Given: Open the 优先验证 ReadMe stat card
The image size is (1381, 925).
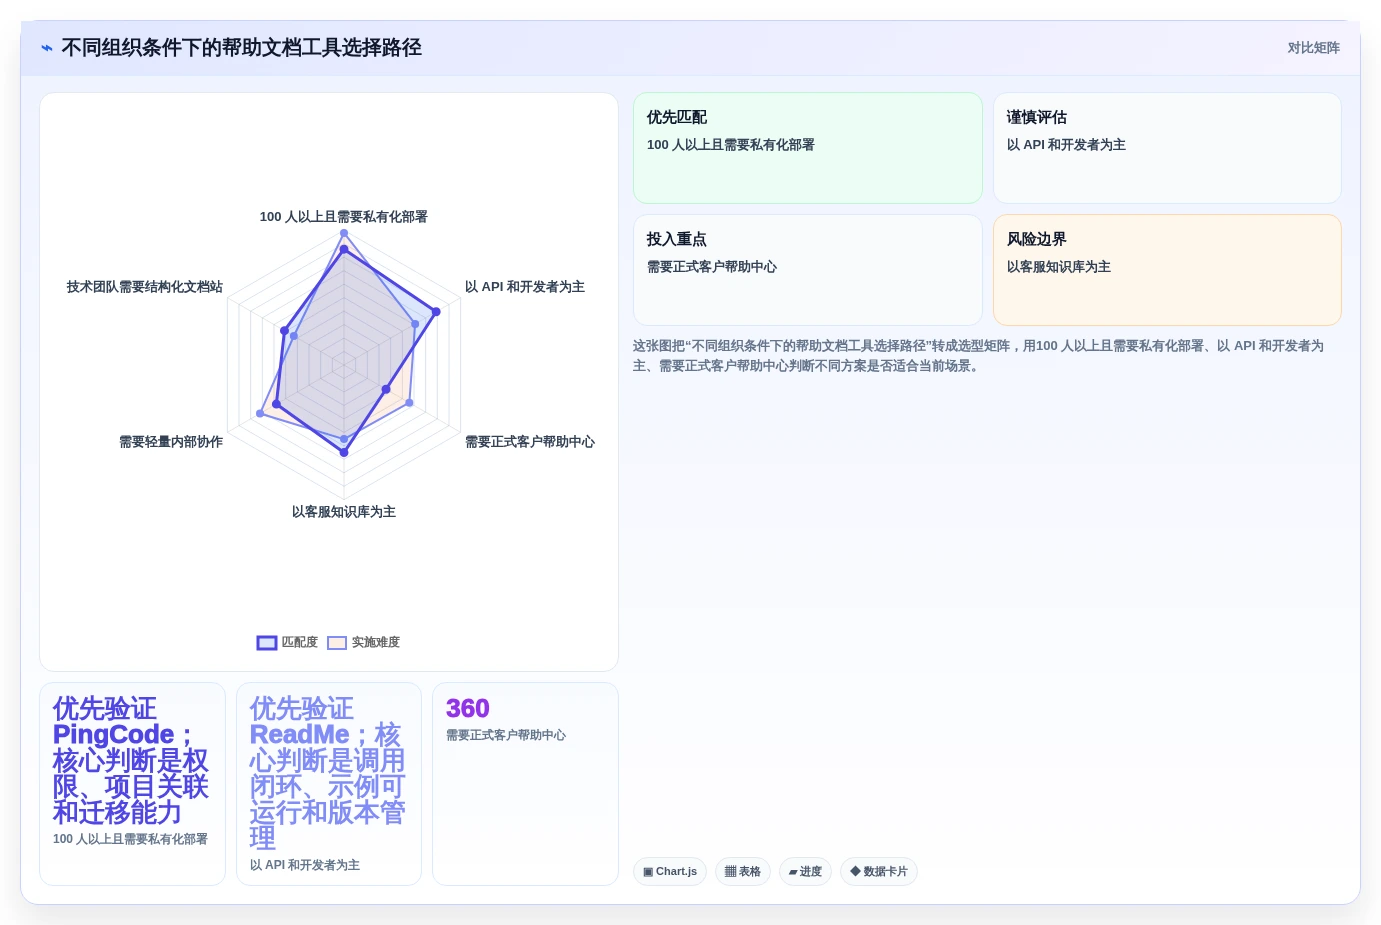Looking at the screenshot, I should point(329,784).
